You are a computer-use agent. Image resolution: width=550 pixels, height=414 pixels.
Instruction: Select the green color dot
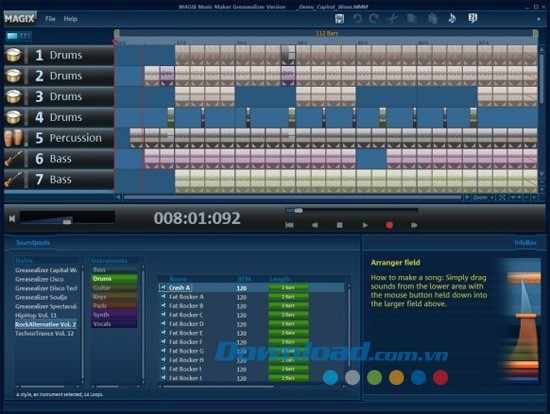coord(374,378)
